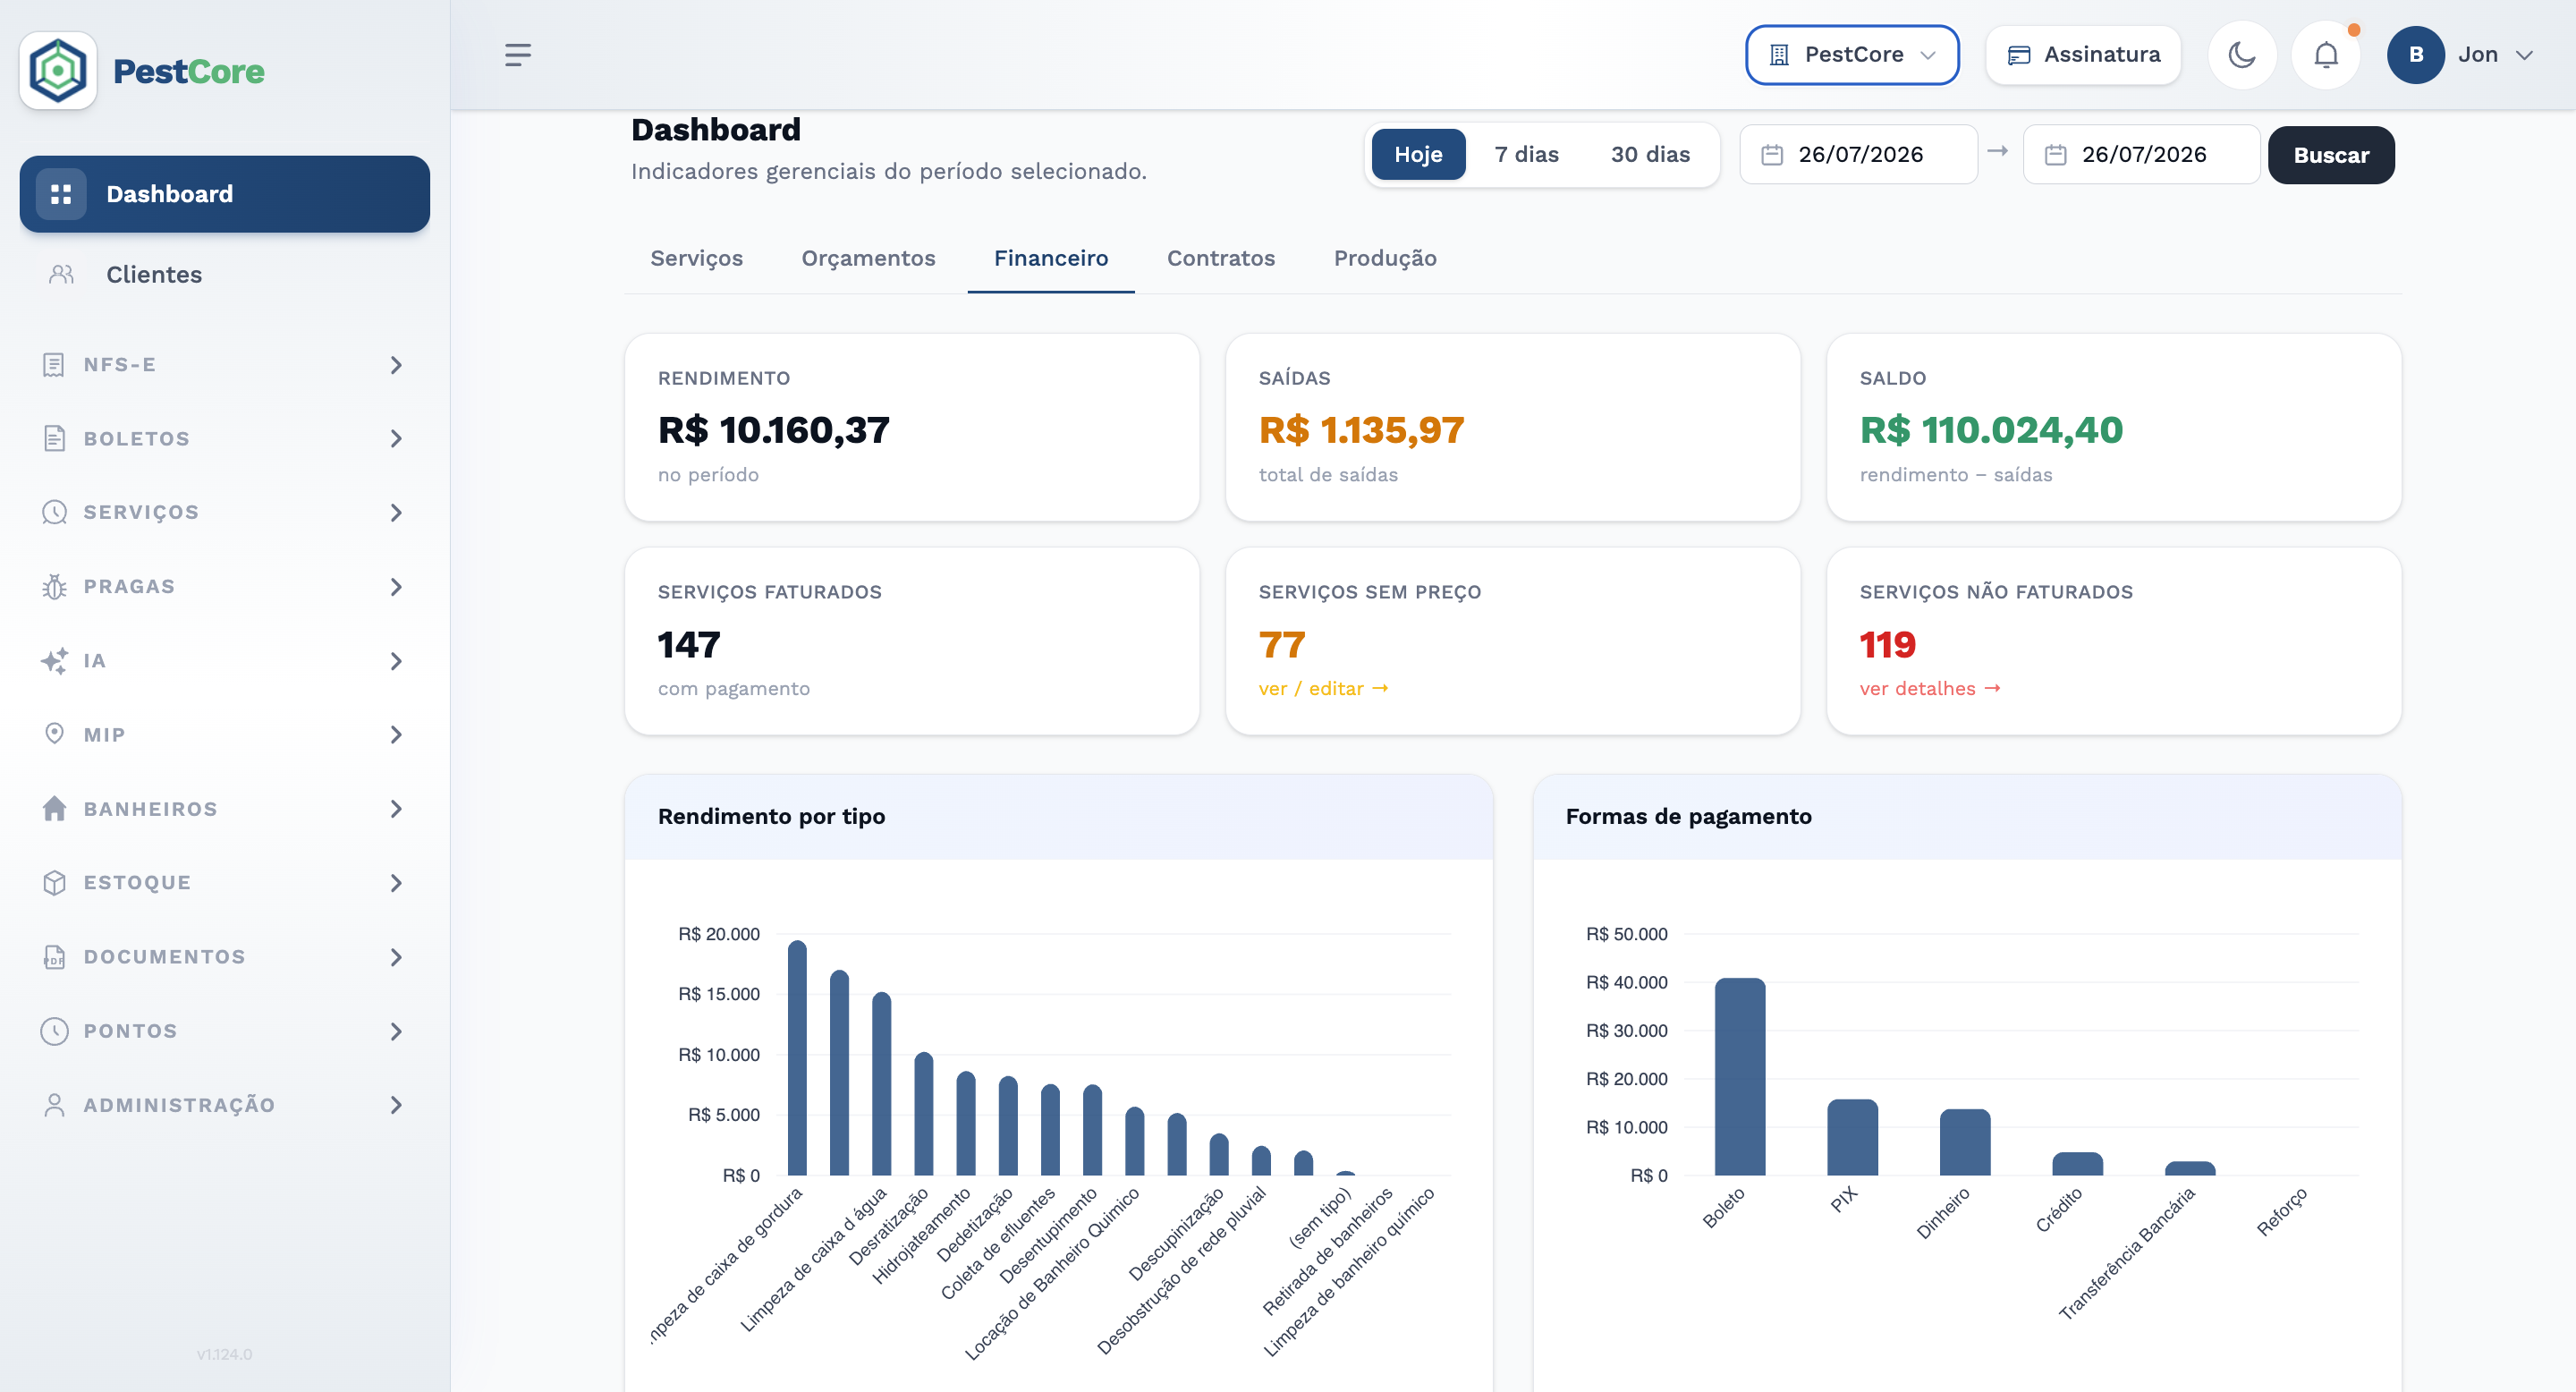Click the Dinheiro bar in payment chart
Image resolution: width=2576 pixels, height=1392 pixels.
(1965, 1142)
